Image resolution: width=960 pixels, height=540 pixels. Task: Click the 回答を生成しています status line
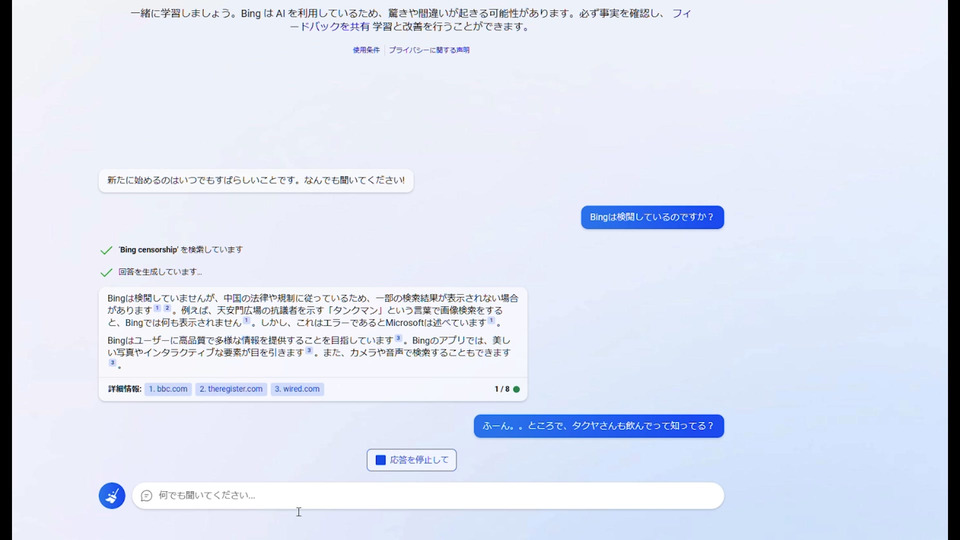click(x=160, y=272)
